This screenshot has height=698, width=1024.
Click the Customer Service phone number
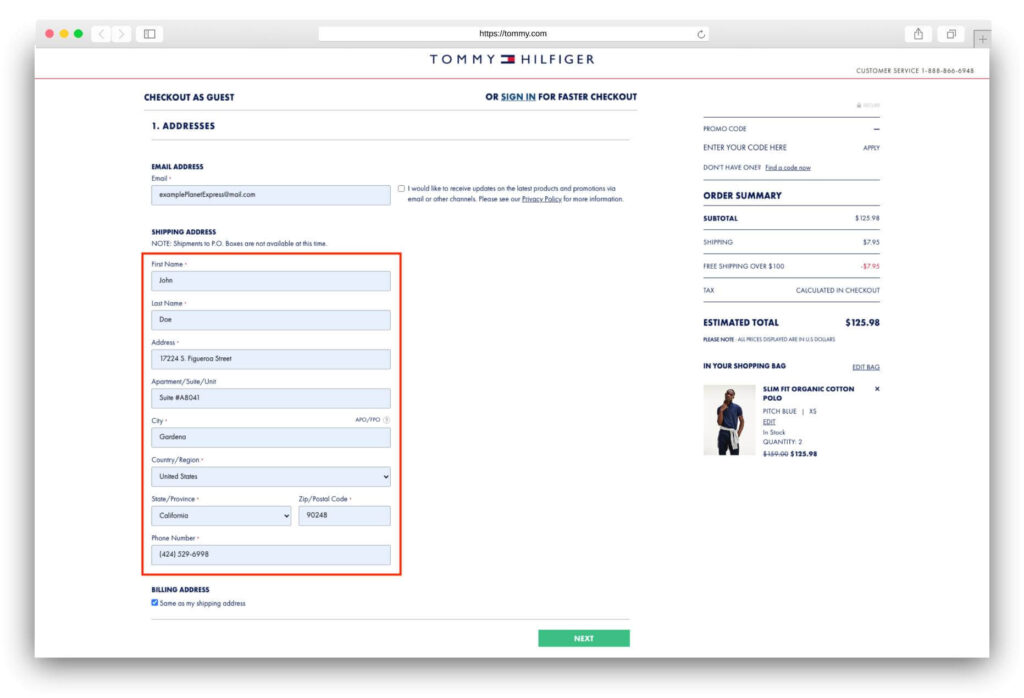(948, 71)
